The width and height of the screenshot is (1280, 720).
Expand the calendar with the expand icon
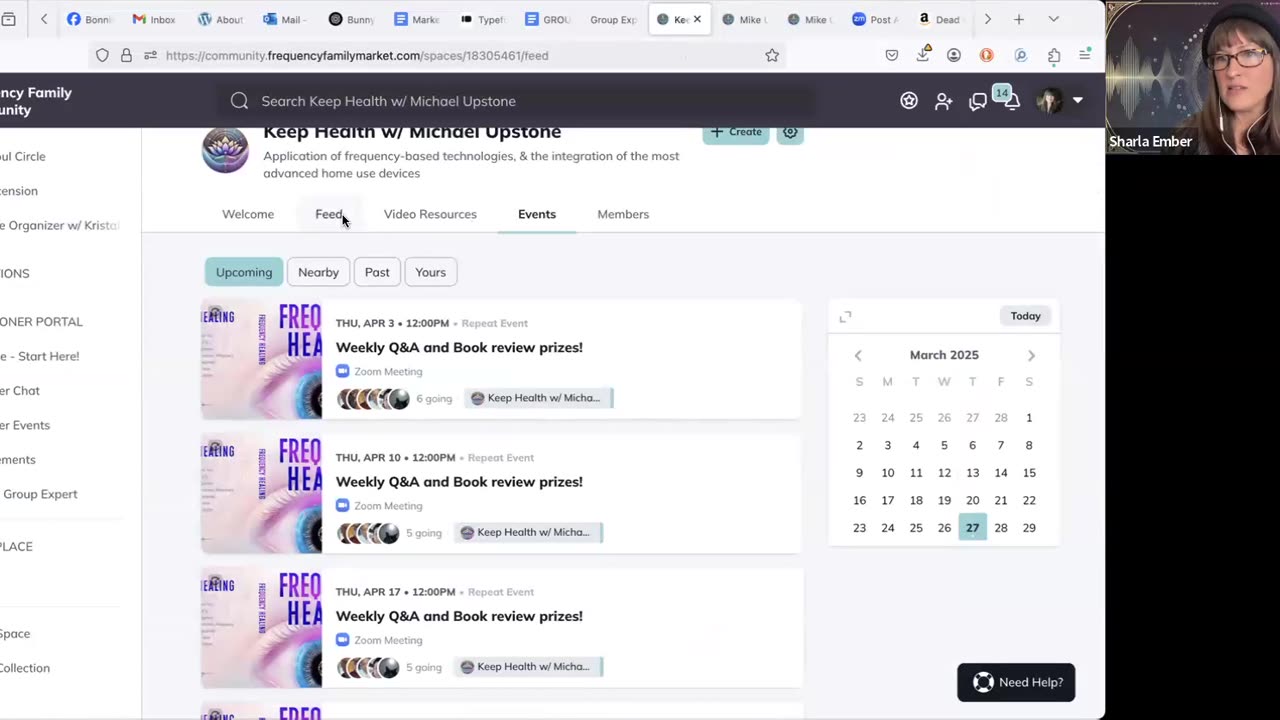coord(845,317)
